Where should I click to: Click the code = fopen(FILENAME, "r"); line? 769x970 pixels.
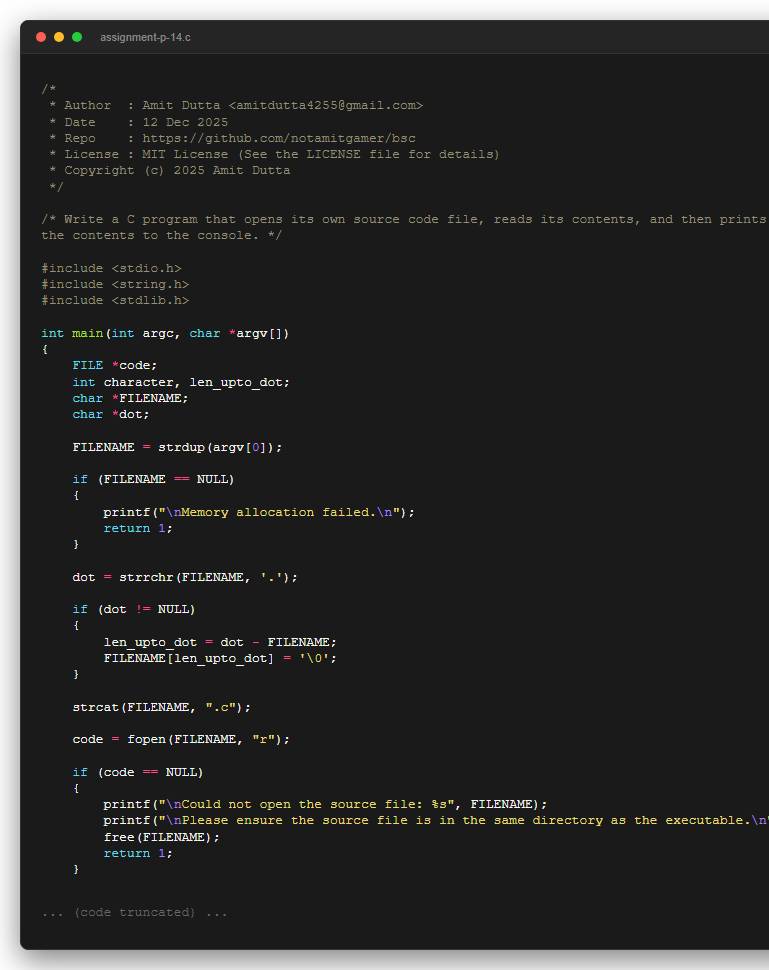click(x=181, y=739)
